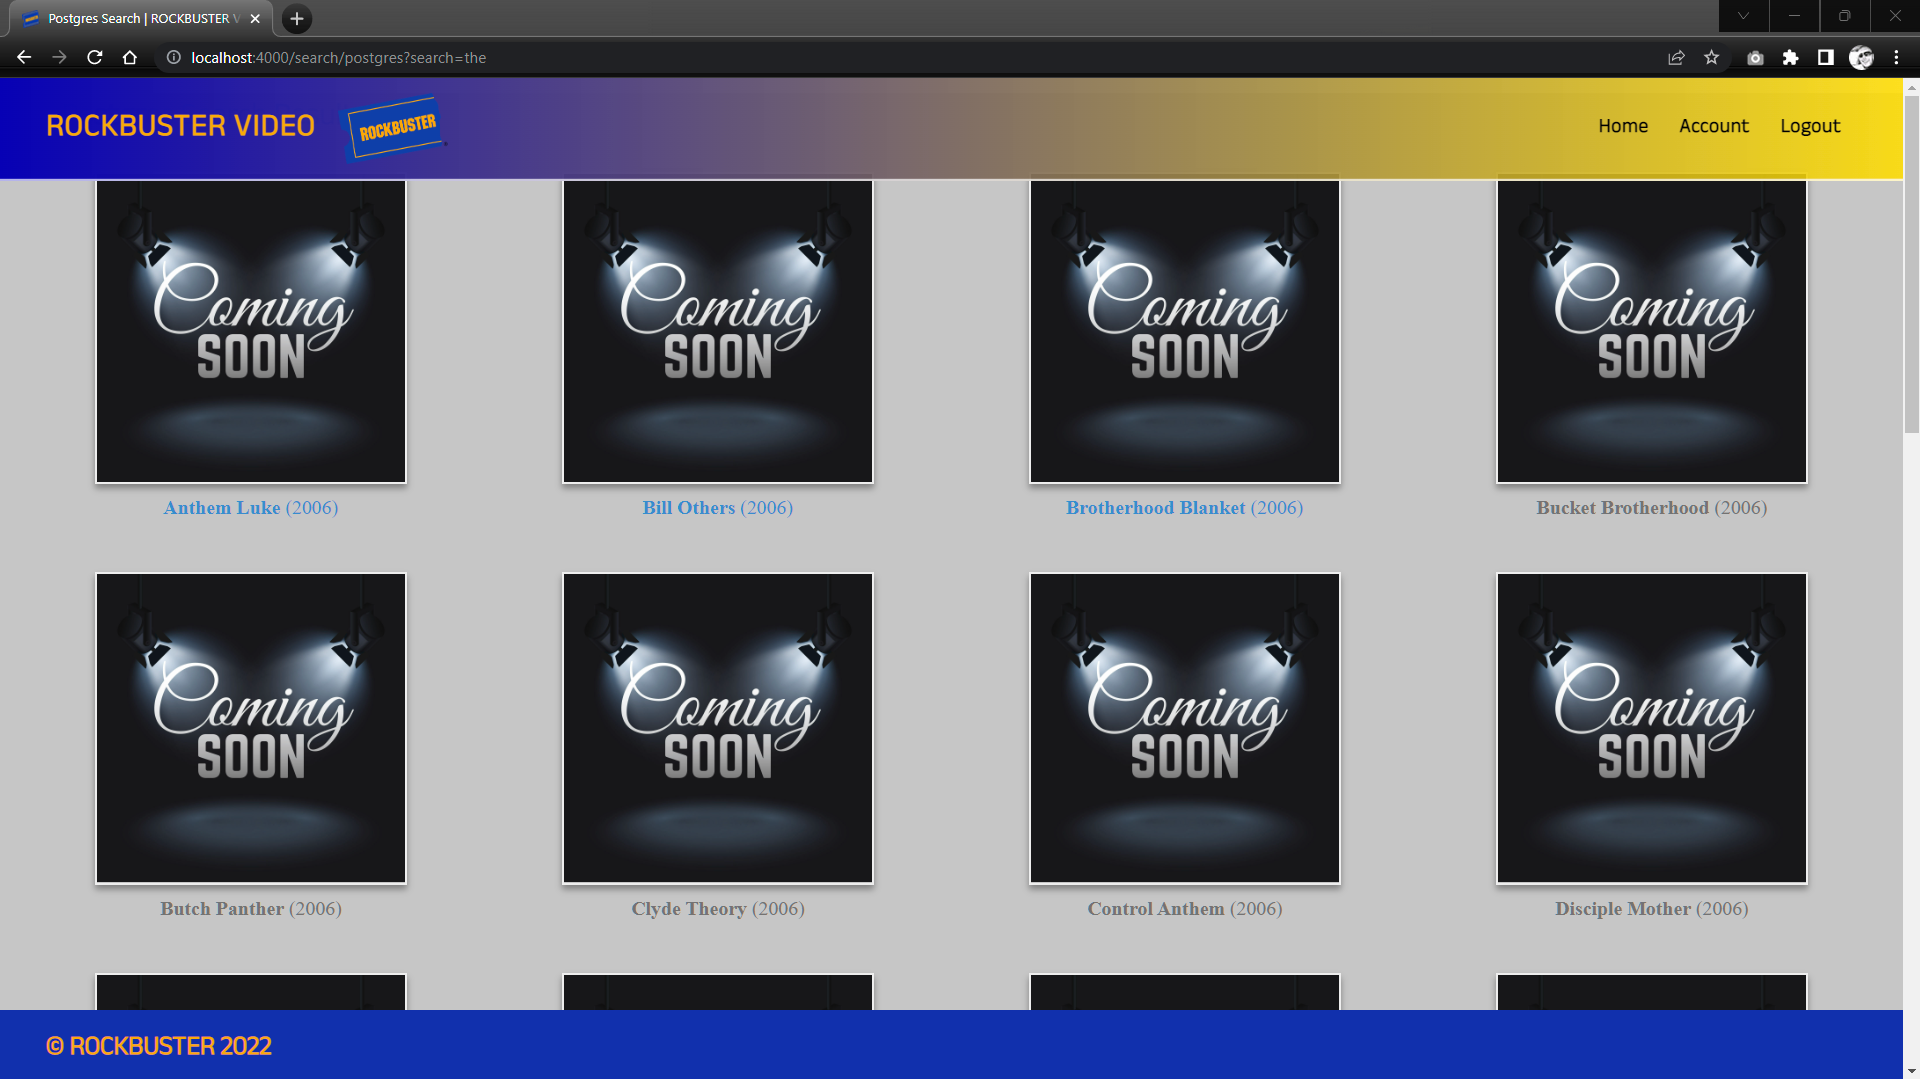Screen dimensions: 1920x1079
Task: Click the browser forward arrow
Action: tap(59, 58)
